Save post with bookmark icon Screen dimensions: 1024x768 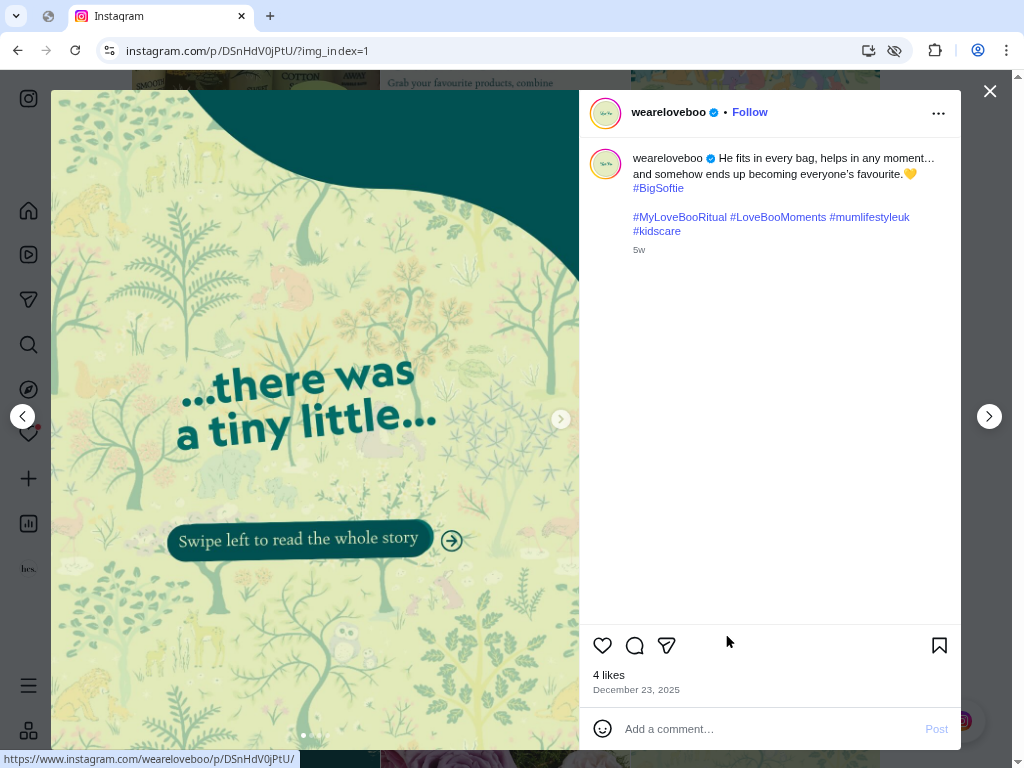(x=939, y=646)
